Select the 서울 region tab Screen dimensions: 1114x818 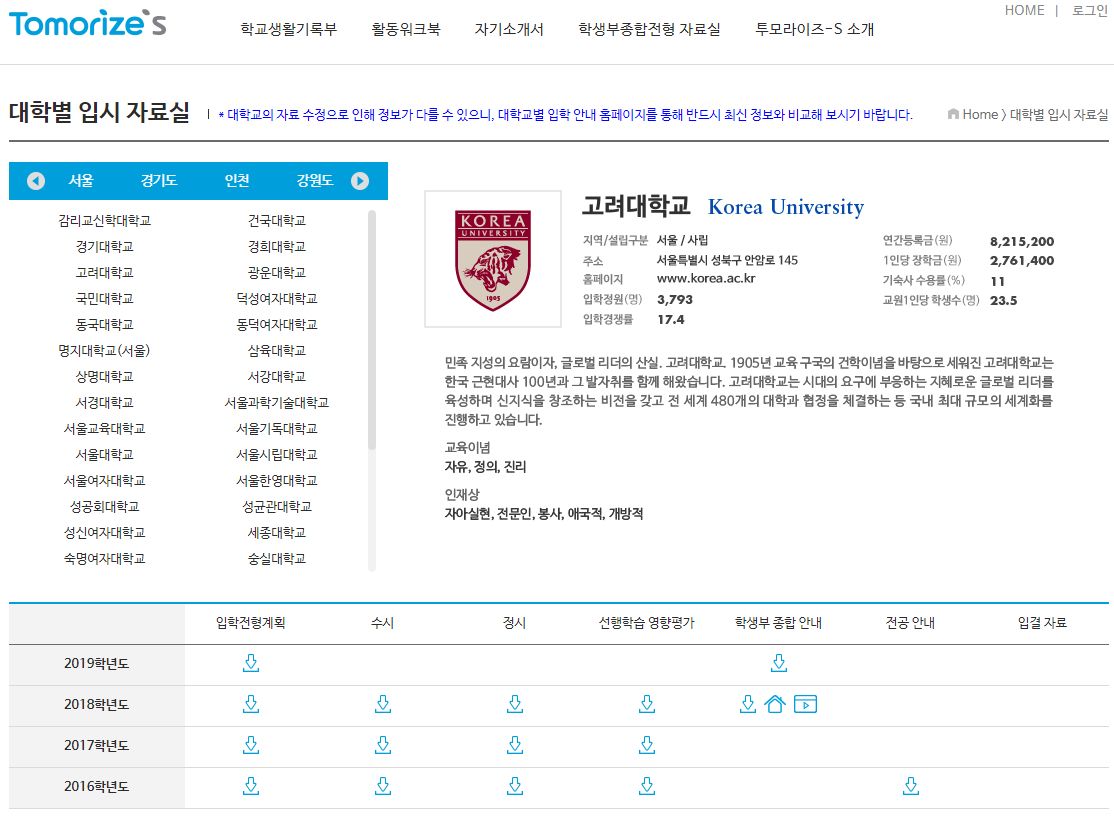80,181
